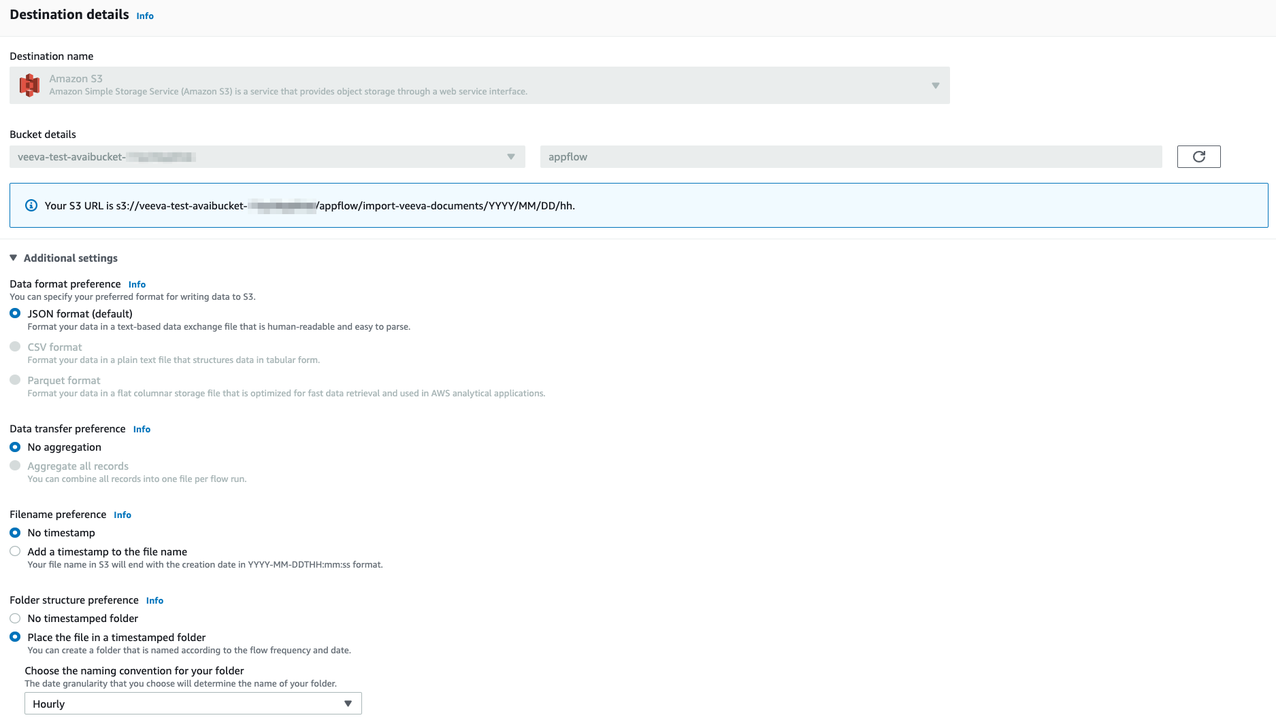
Task: Select the Parquet format option
Action: click(x=15, y=380)
